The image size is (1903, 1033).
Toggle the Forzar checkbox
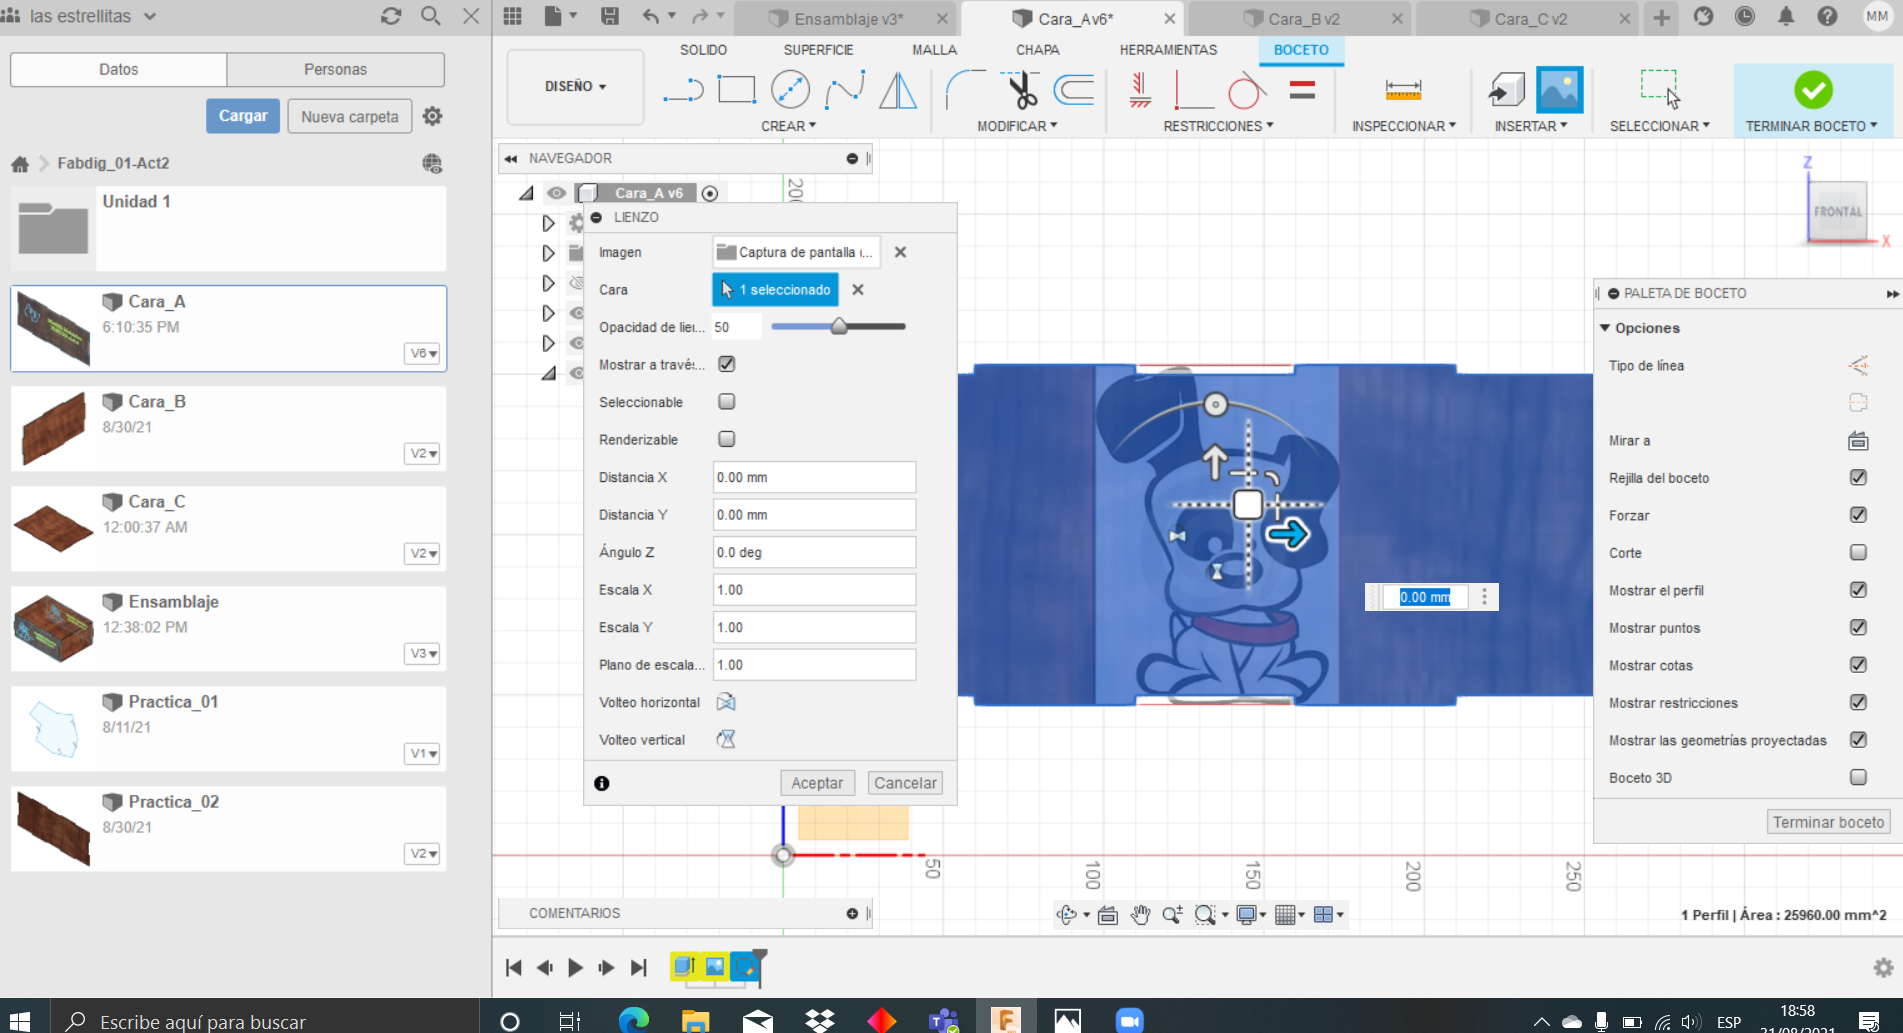(x=1858, y=514)
